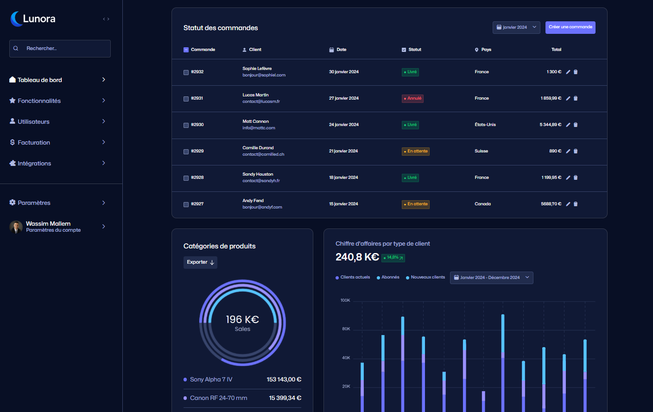
Task: Open the janvier 2024 date dropdown
Action: coord(516,27)
